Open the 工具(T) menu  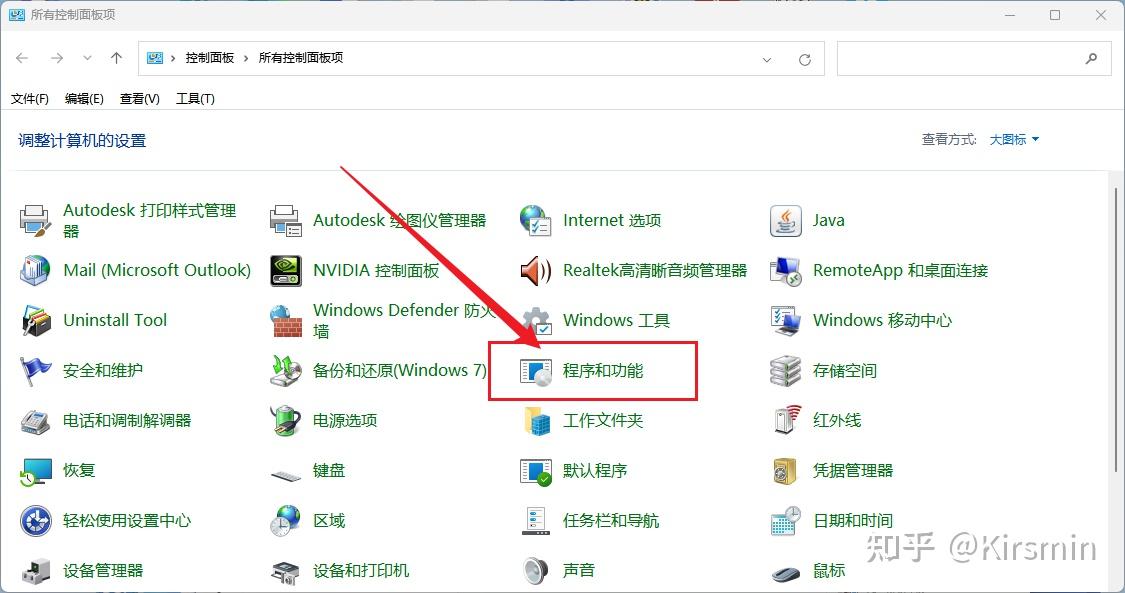click(x=195, y=98)
